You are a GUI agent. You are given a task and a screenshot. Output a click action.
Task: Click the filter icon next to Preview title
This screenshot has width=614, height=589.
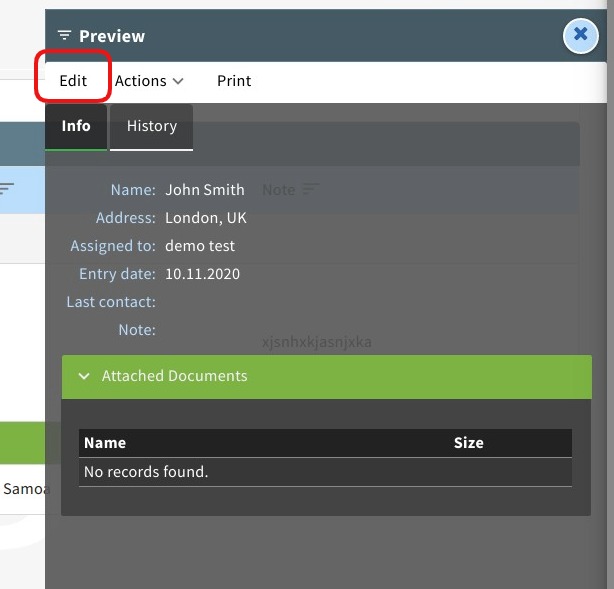[64, 36]
